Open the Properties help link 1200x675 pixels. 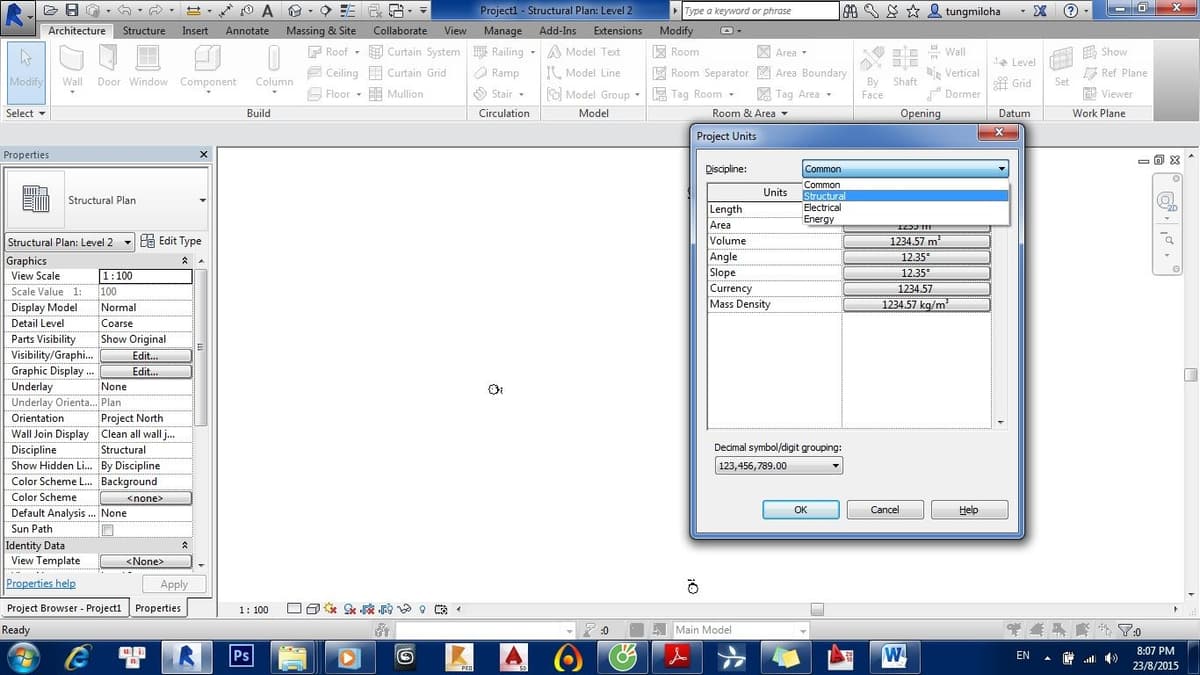click(41, 584)
